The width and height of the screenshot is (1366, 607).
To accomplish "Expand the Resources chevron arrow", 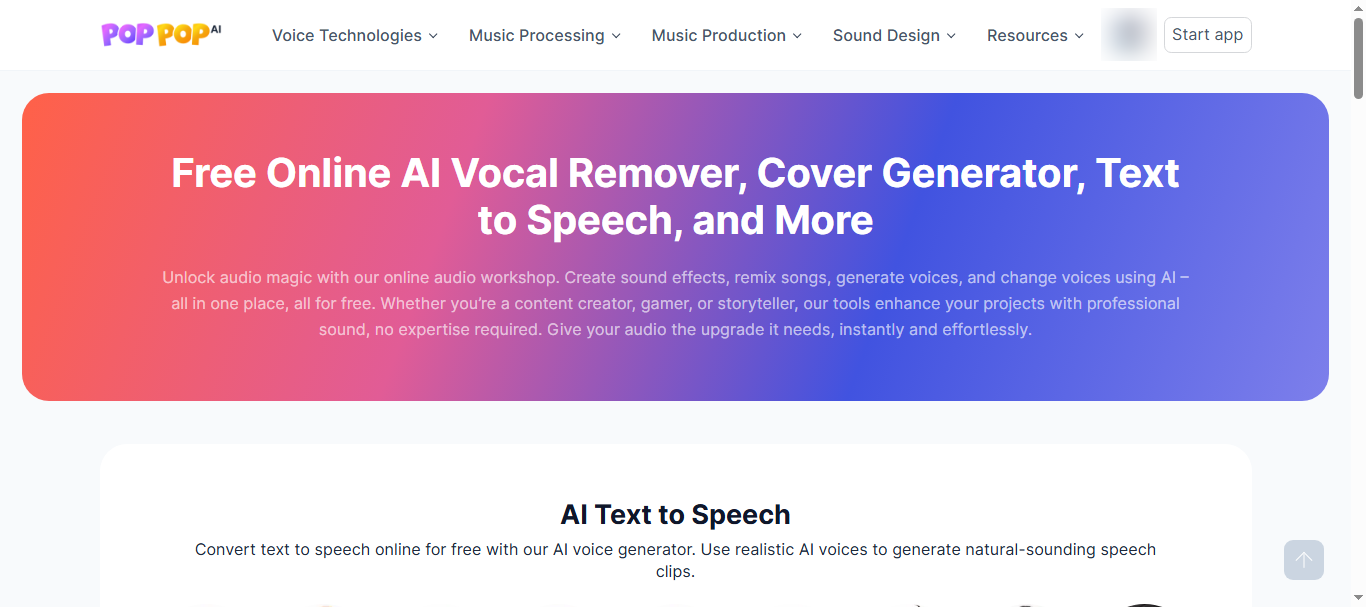I will pos(1079,36).
